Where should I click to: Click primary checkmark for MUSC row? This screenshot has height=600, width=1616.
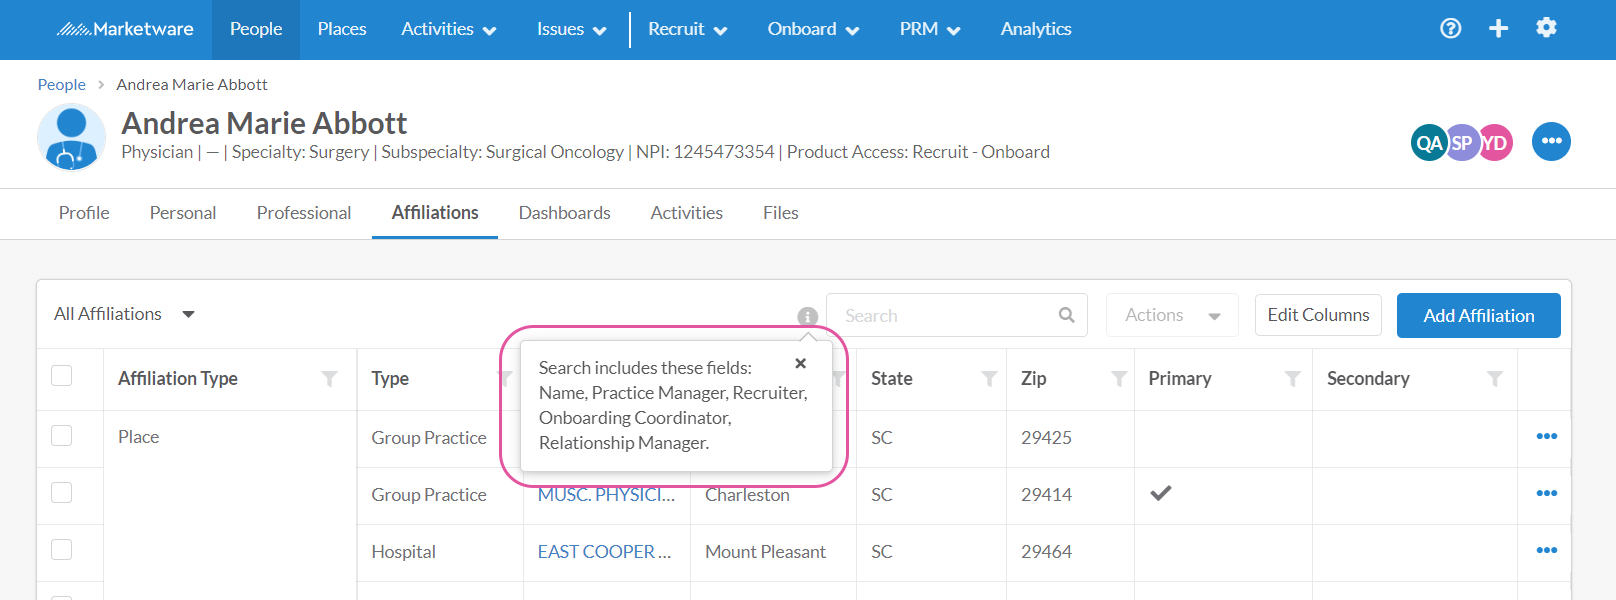point(1160,493)
